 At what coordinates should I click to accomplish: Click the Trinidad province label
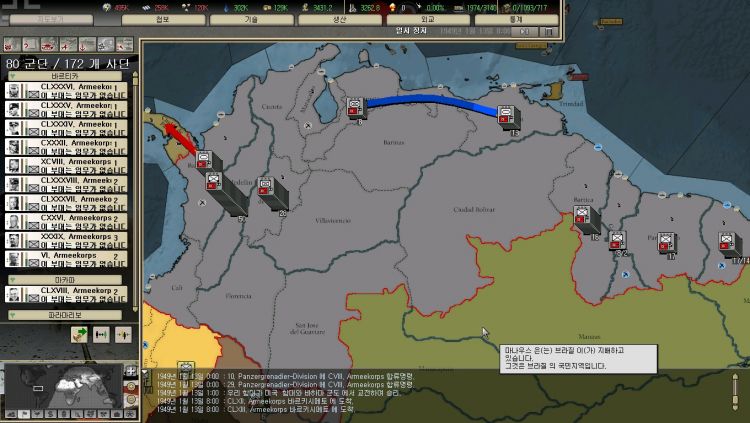(571, 104)
